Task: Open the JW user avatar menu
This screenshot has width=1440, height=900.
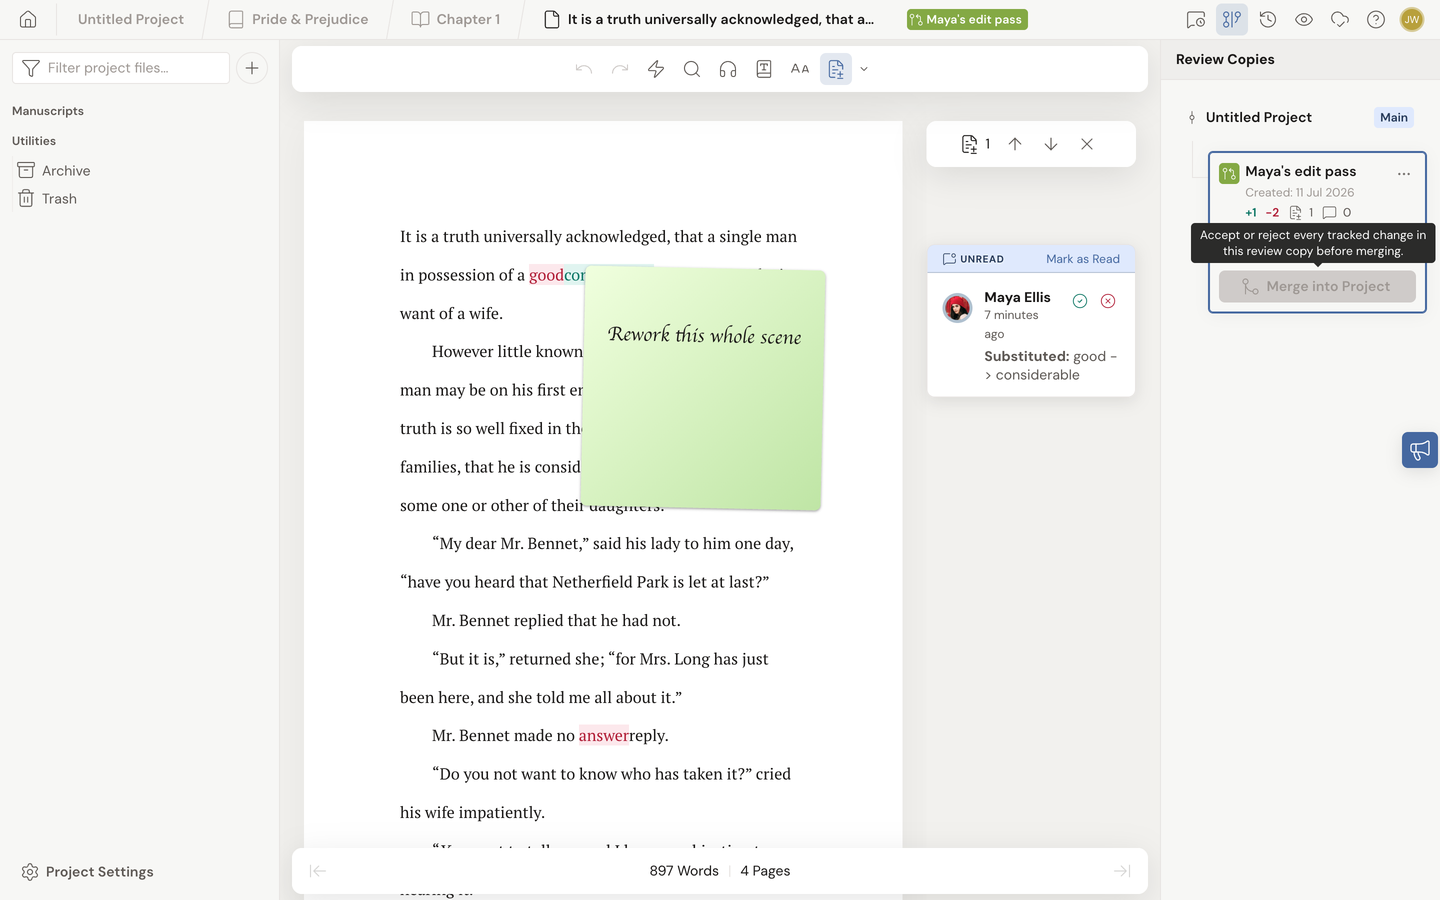Action: (x=1412, y=19)
